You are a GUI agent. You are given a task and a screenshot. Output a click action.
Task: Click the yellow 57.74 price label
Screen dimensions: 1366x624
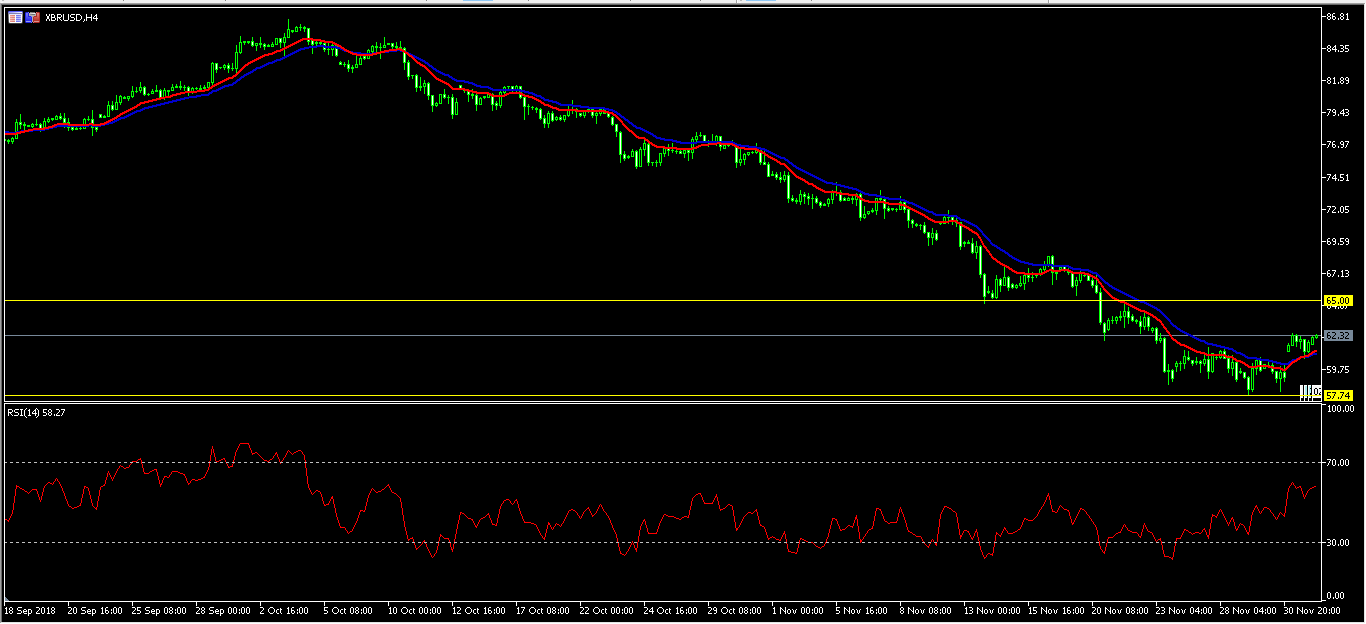pyautogui.click(x=1337, y=396)
